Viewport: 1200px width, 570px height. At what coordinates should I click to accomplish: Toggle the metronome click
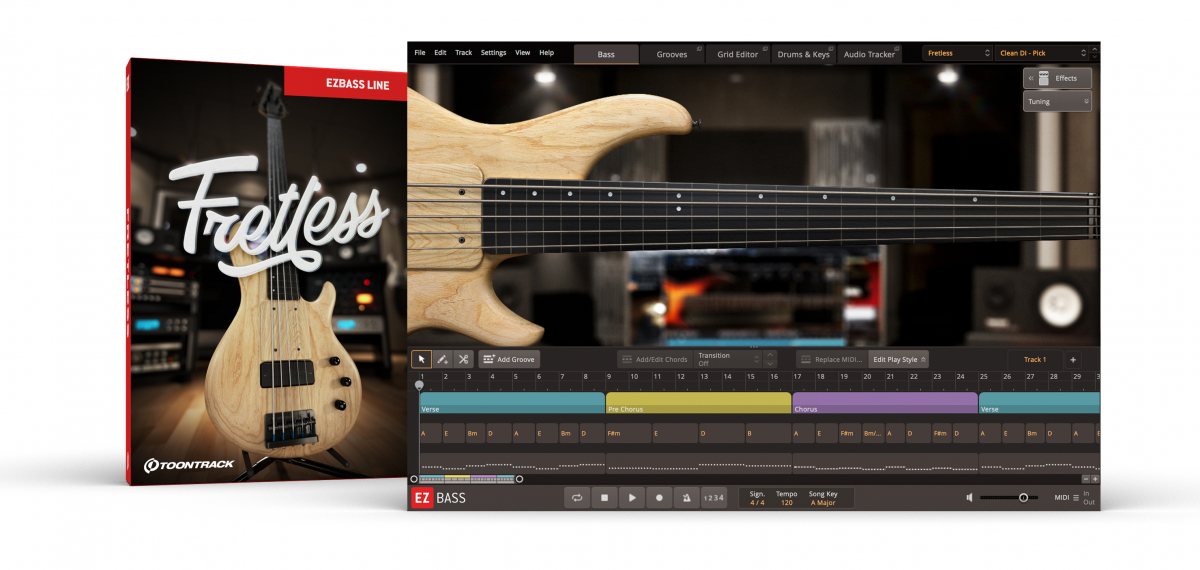686,497
